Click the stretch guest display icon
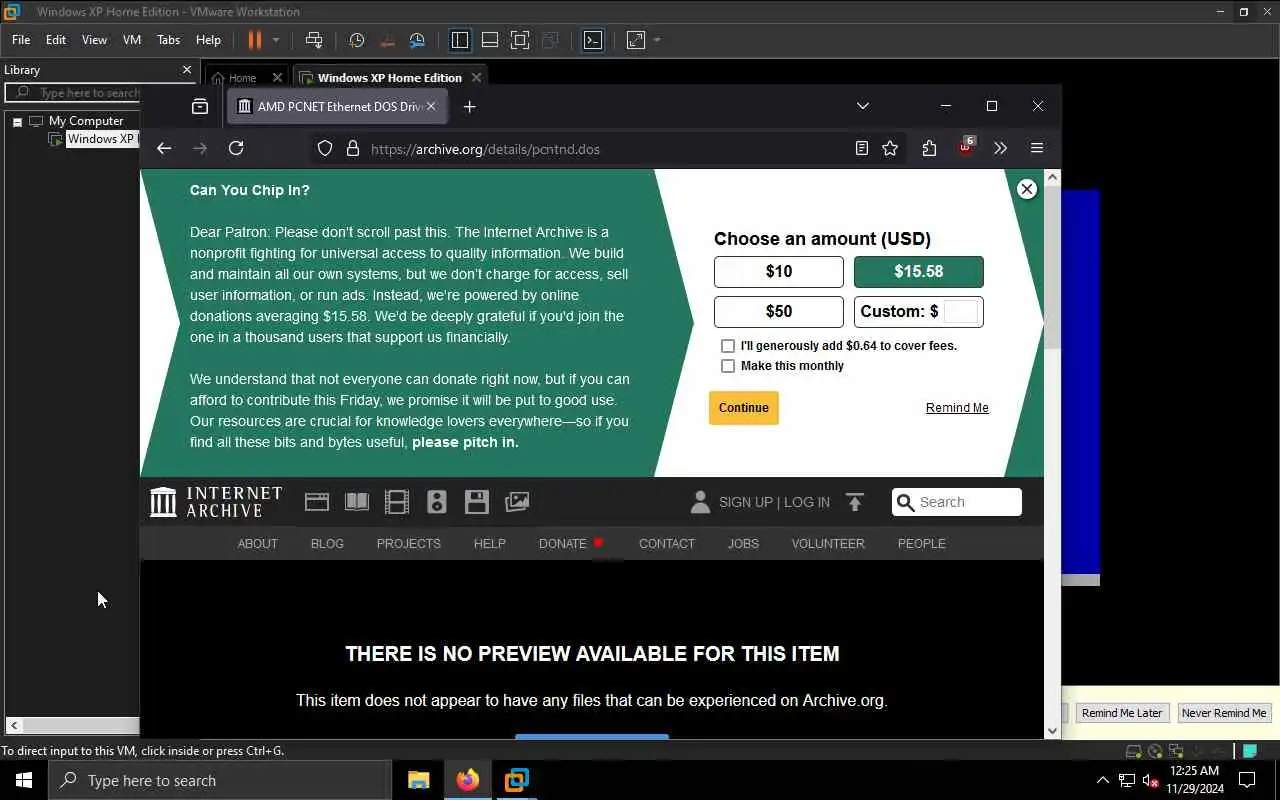The width and height of the screenshot is (1280, 800). (x=636, y=40)
